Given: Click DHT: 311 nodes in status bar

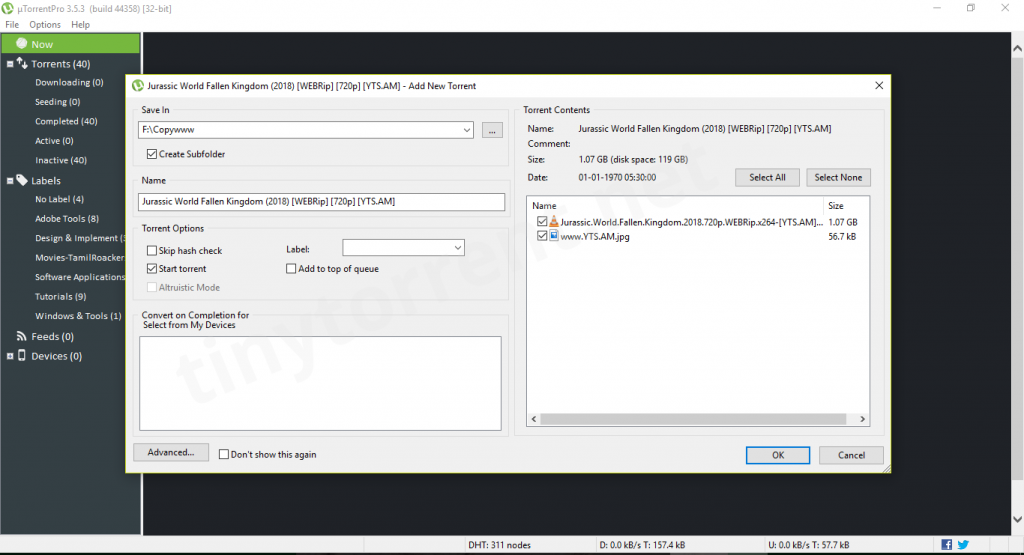Looking at the screenshot, I should [500, 545].
